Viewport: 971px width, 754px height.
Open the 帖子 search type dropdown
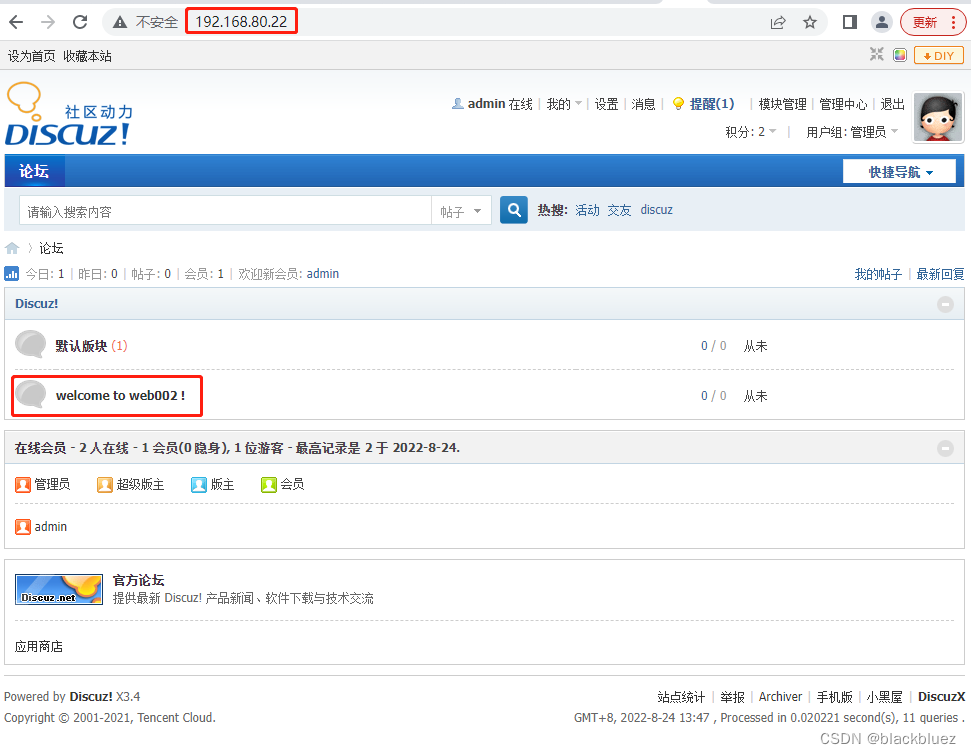(461, 211)
